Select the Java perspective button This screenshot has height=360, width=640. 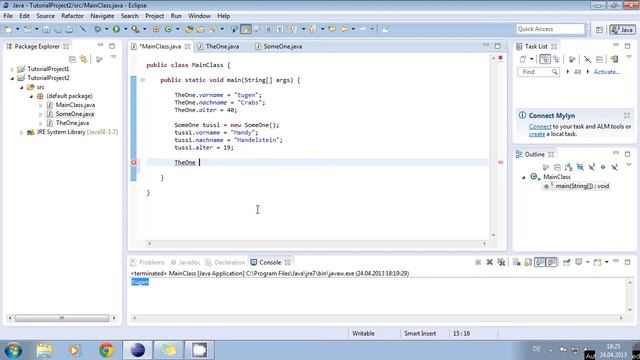[622, 30]
